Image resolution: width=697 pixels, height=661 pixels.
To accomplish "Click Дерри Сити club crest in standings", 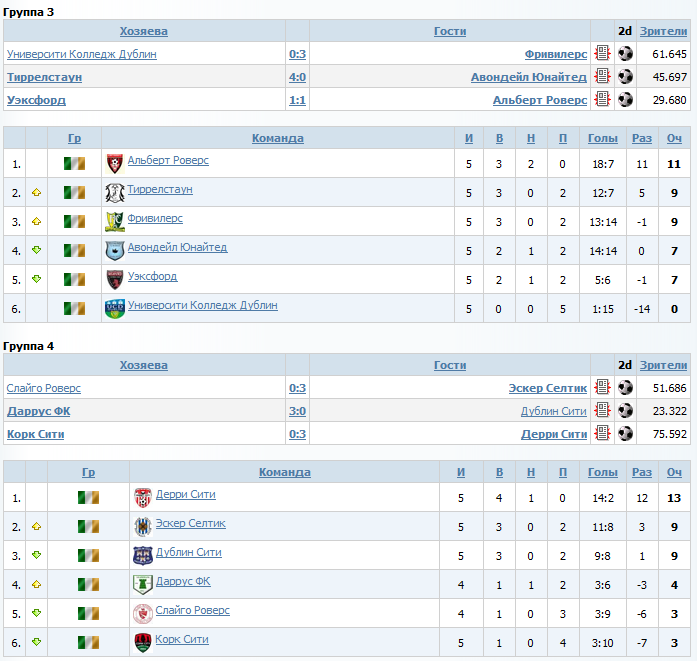I will 143,497.
